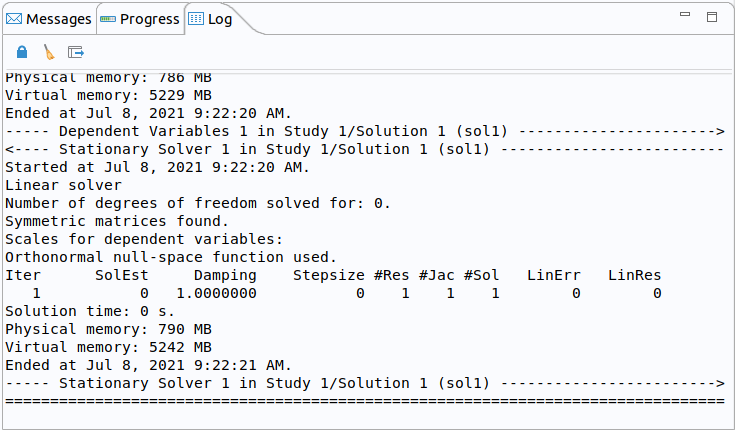Click the envelope icon on Messages tab
Viewport: 735px width, 430px height.
(14, 19)
